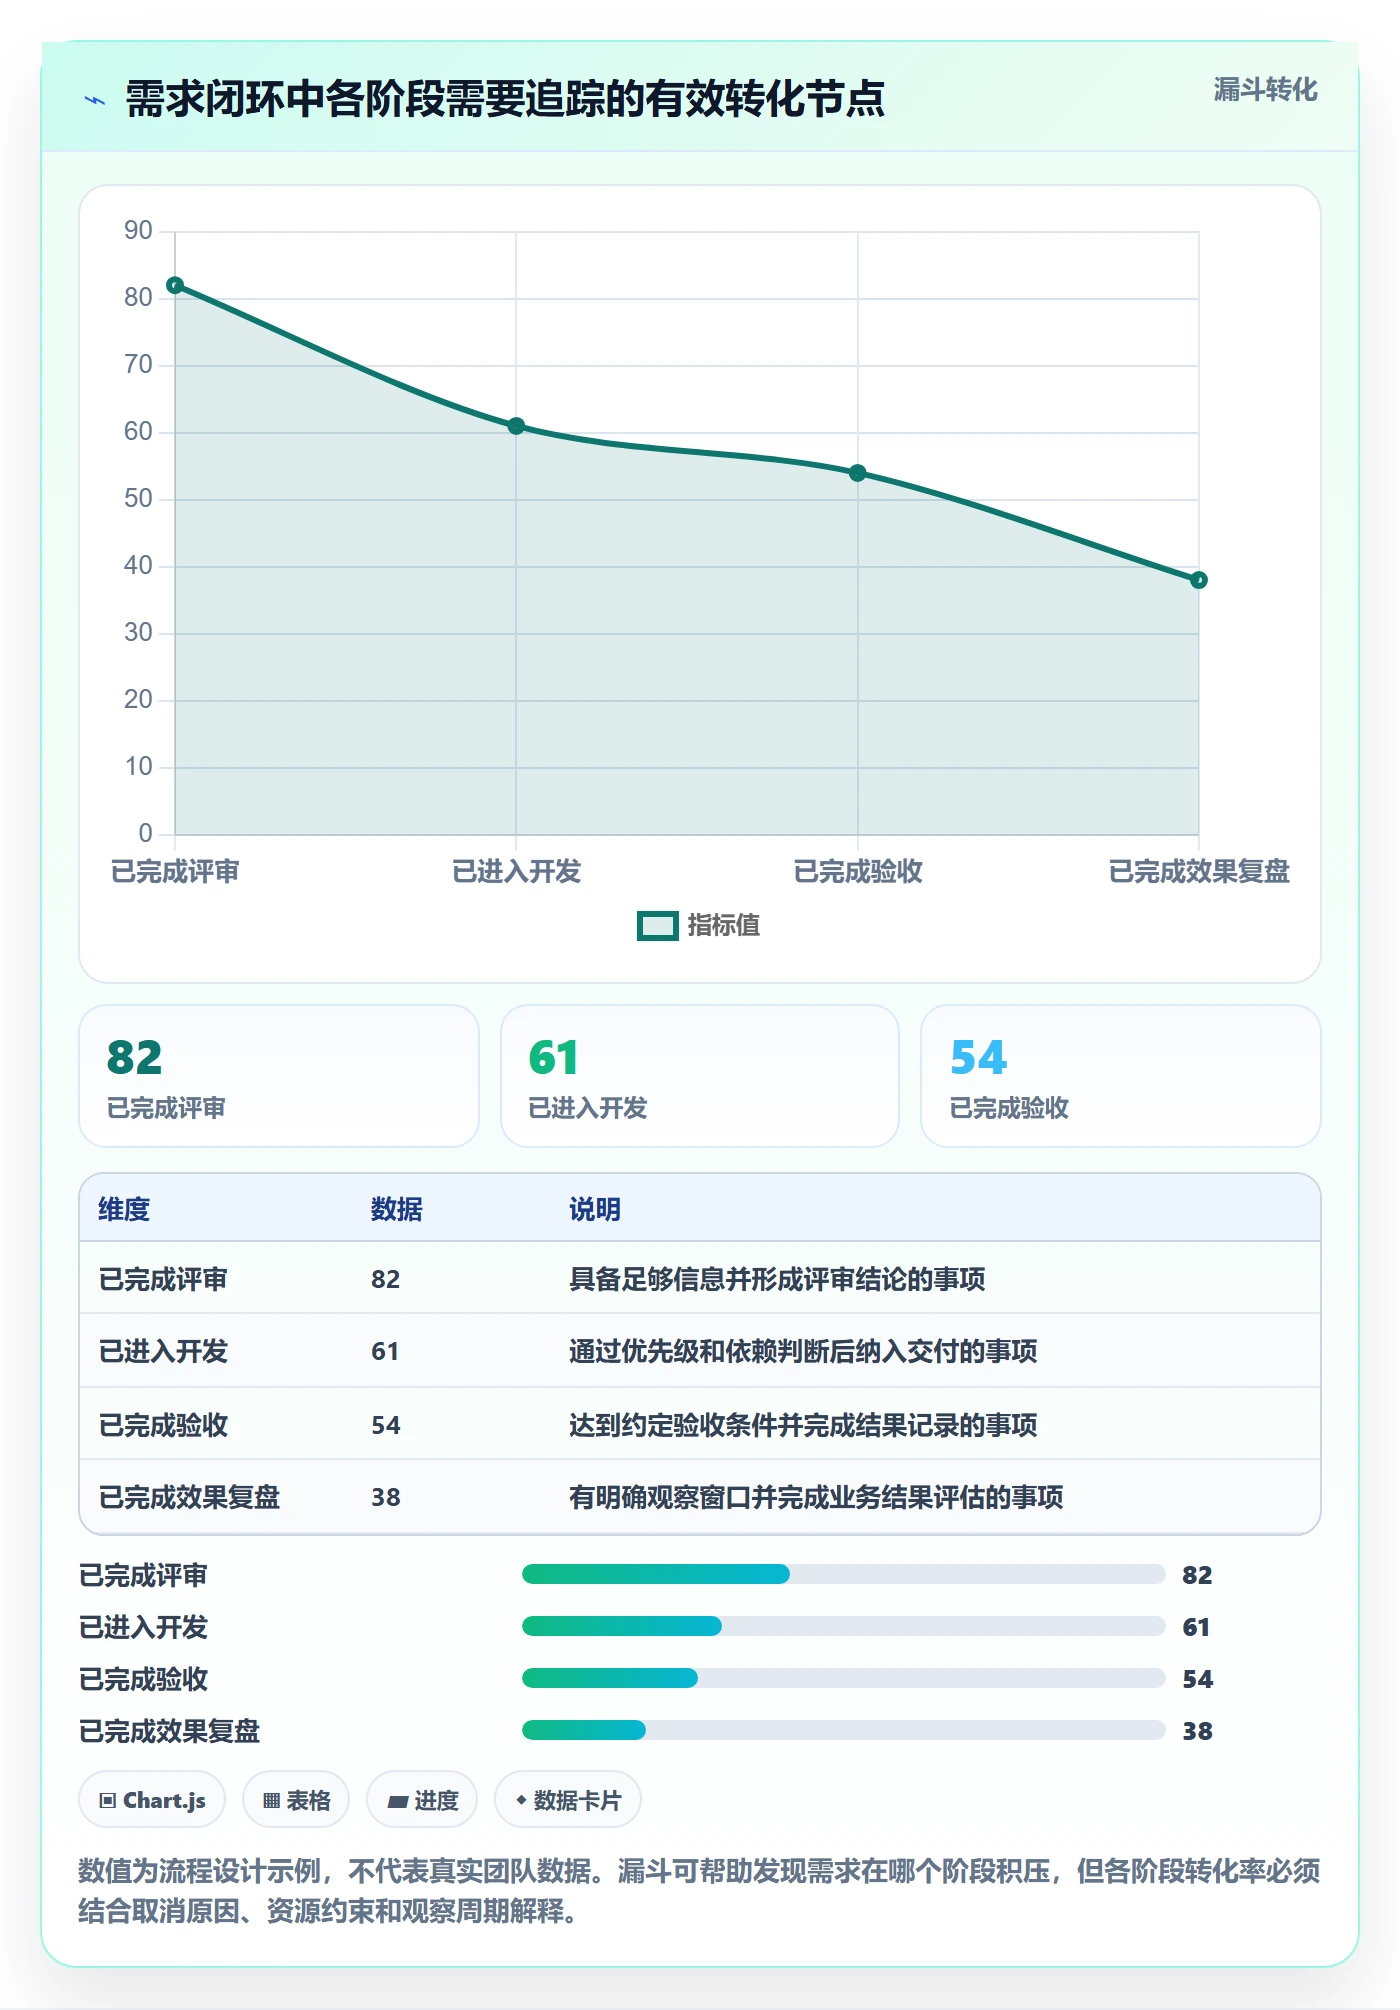Click the lightning bolt icon beside the title
Image resolution: width=1400 pixels, height=2010 pixels.
[95, 100]
